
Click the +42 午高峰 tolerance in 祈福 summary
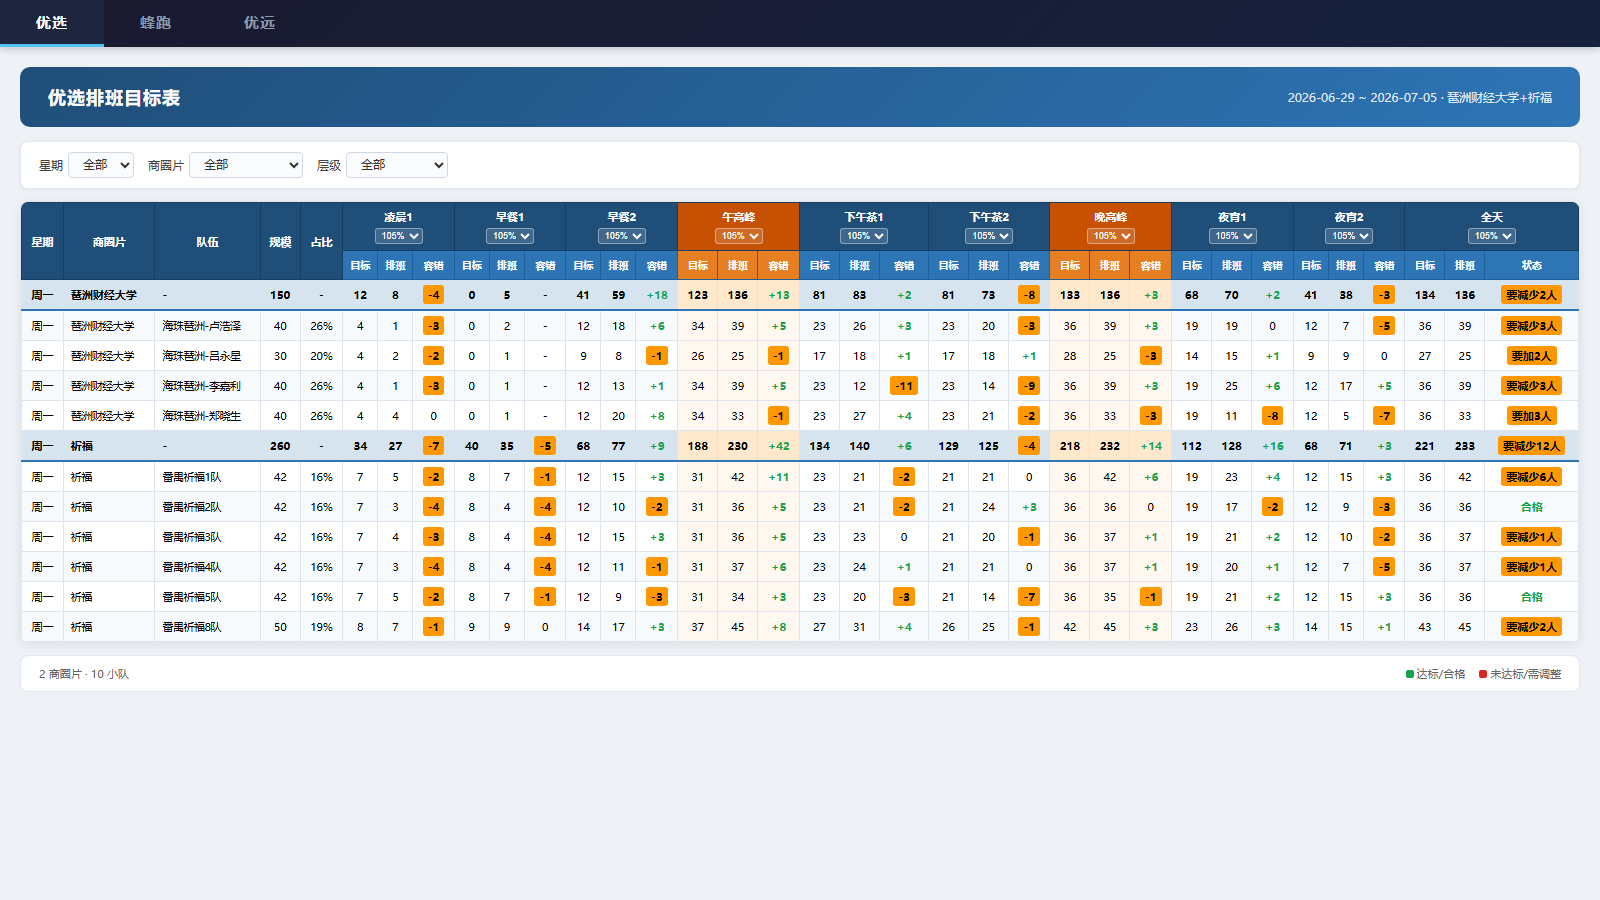pyautogui.click(x=779, y=446)
